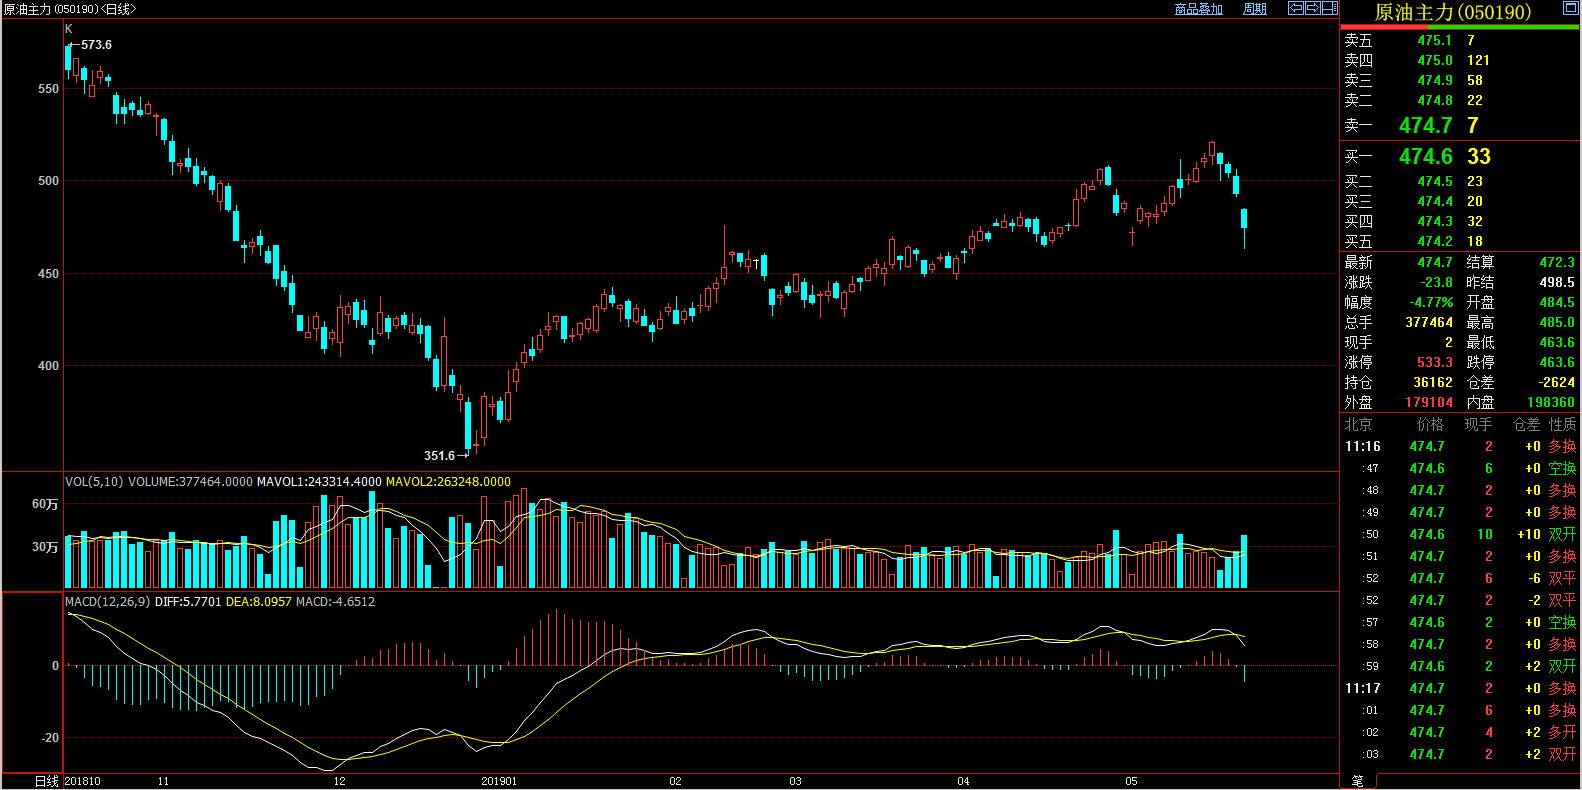Maximize the 原油主力 quote panel
The image size is (1582, 790).
[x=1570, y=8]
